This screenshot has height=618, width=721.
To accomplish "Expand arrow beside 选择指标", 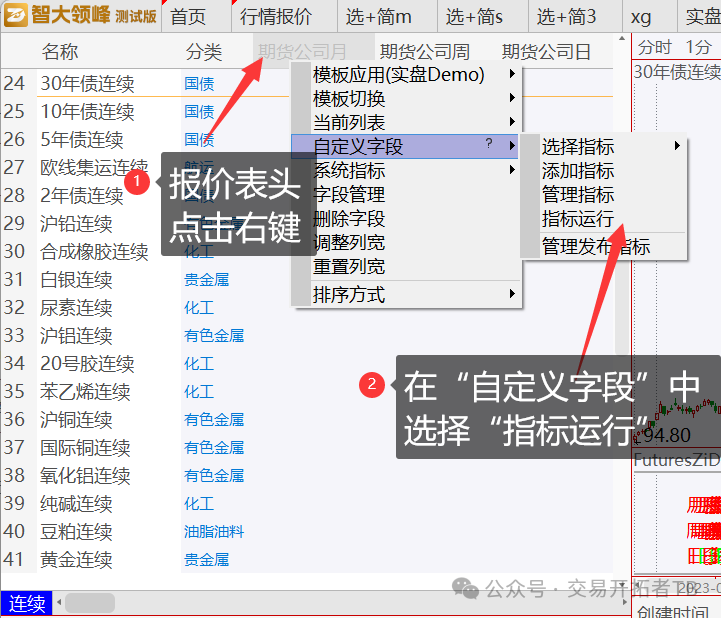I will click(x=677, y=146).
